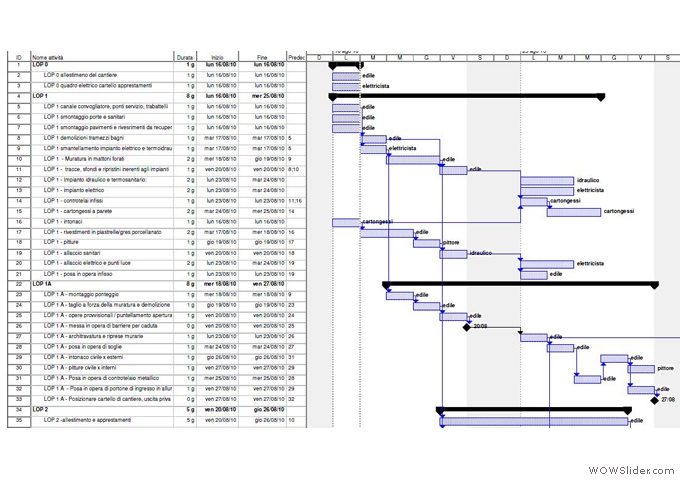Click the Durata column header
Screen dimensions: 680x480
point(185,57)
